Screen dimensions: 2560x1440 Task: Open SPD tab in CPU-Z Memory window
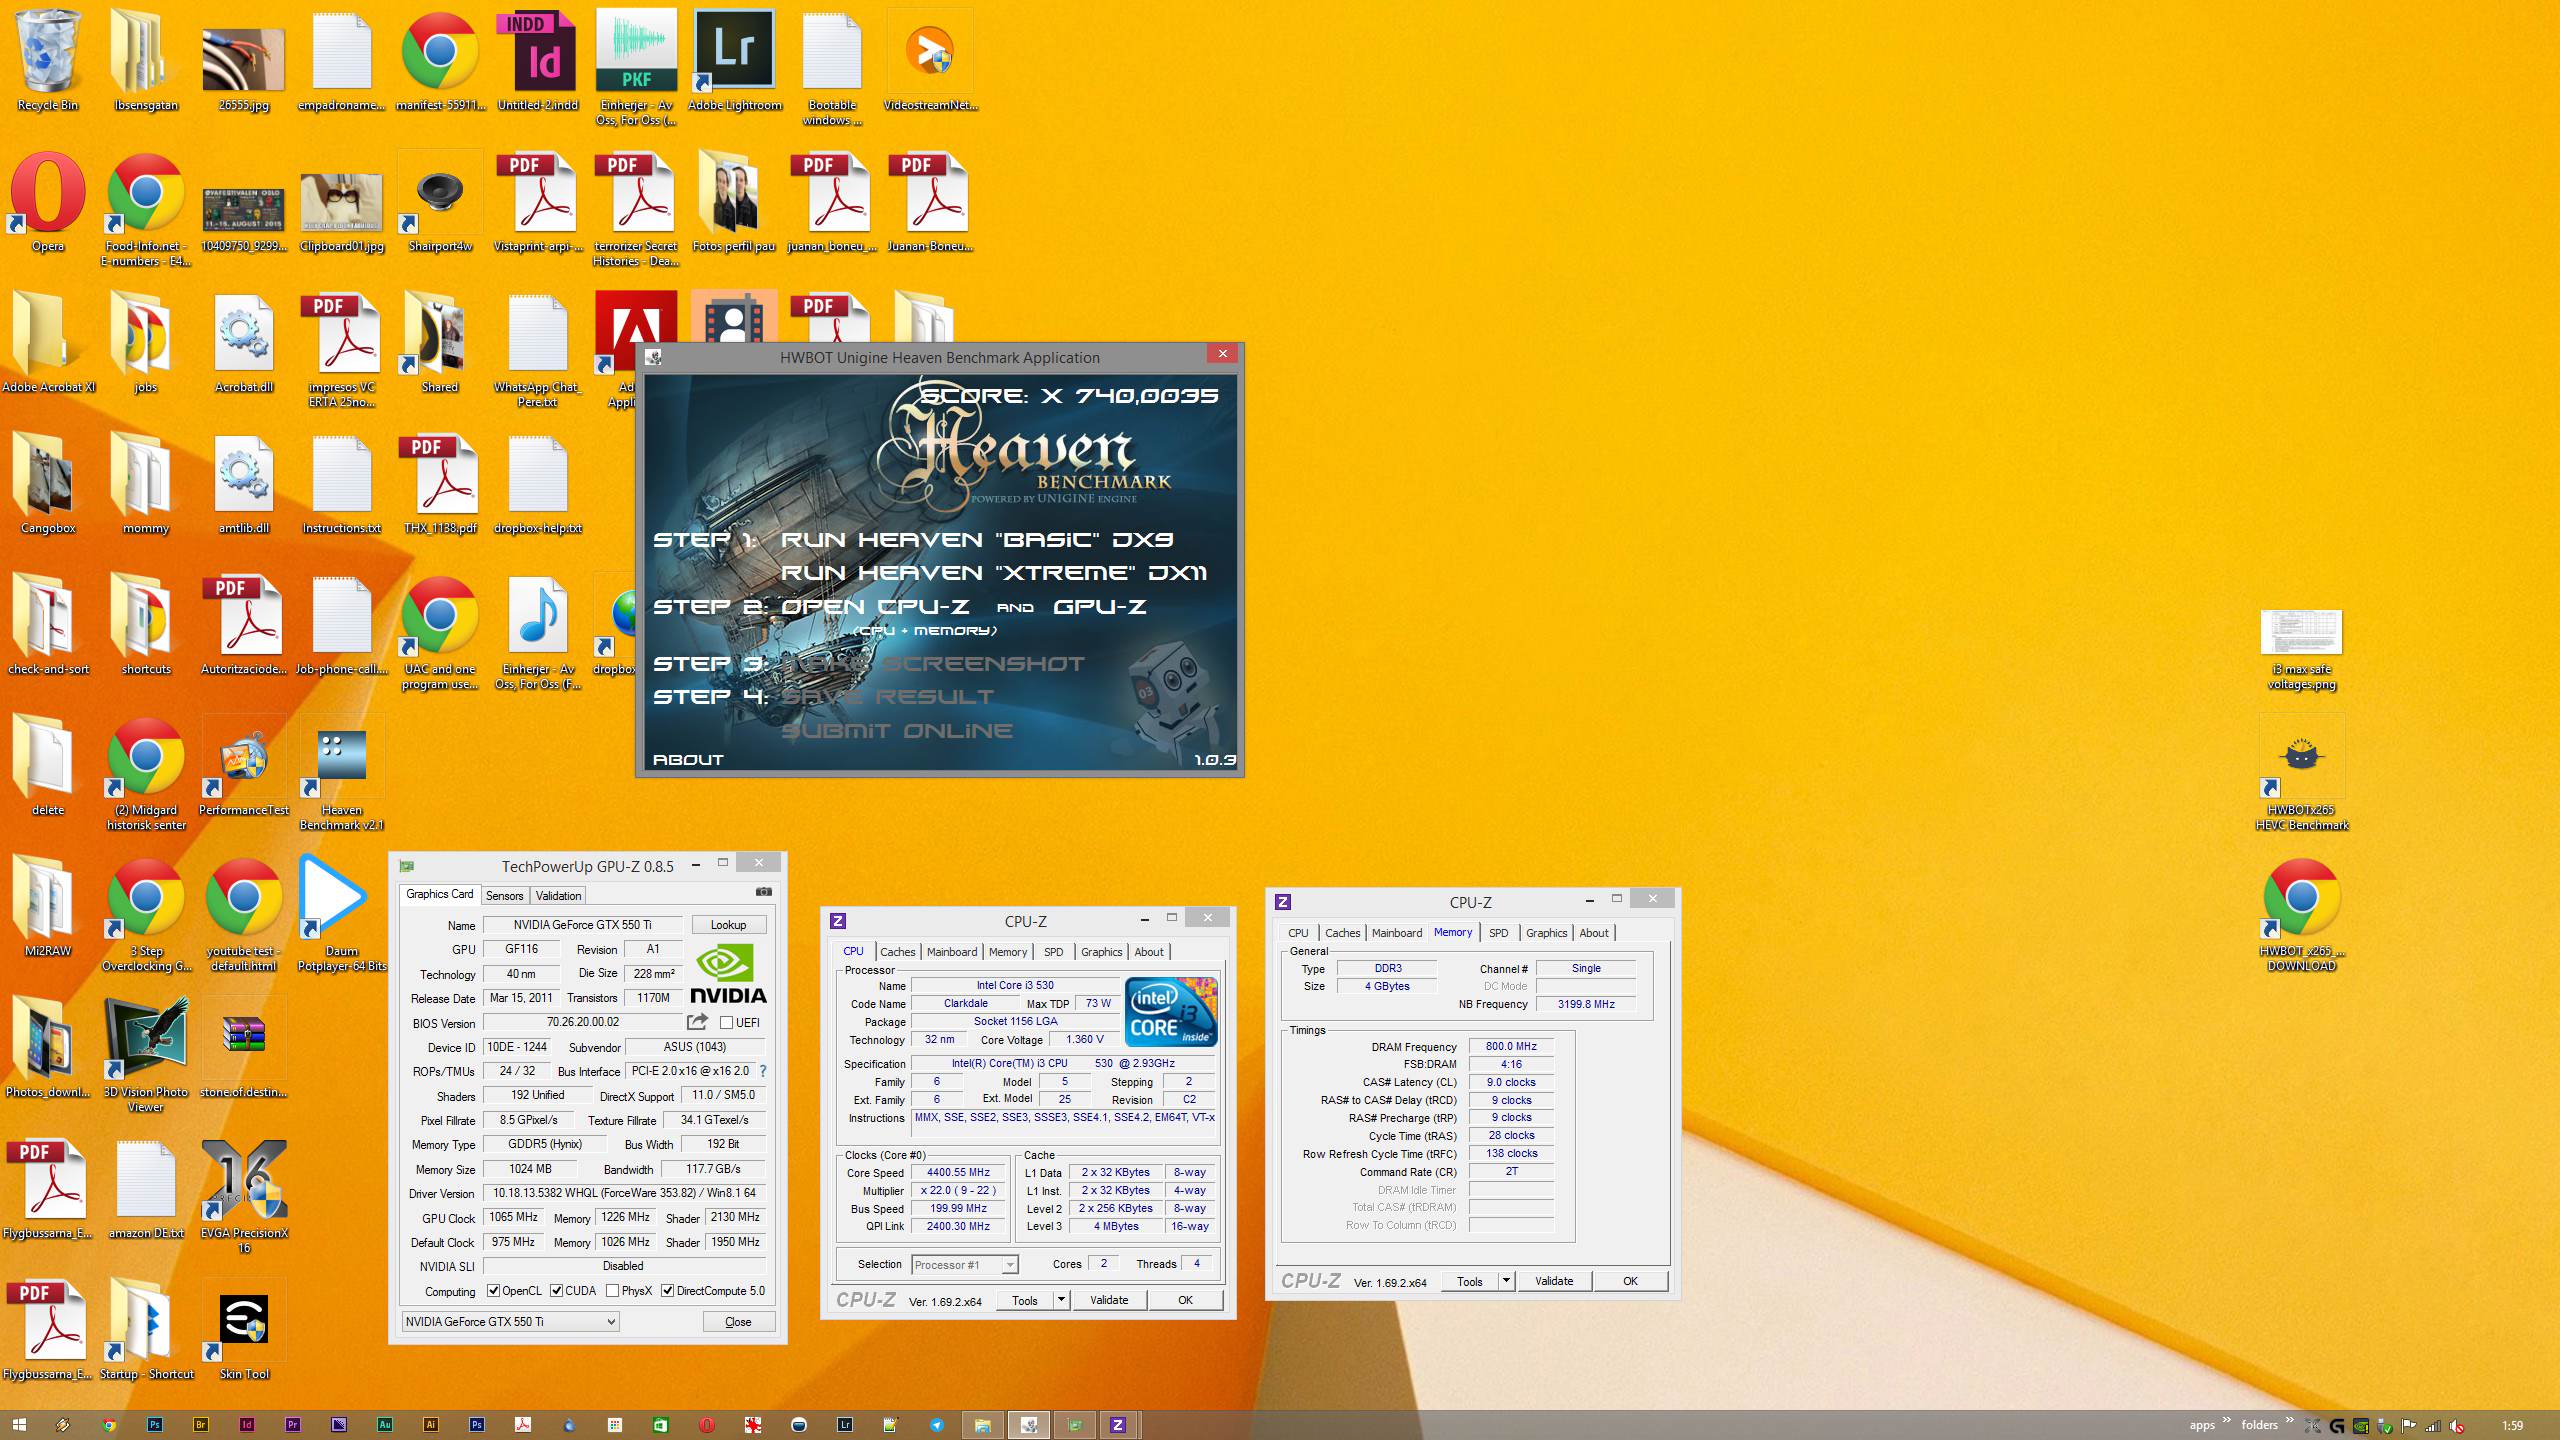pyautogui.click(x=1498, y=933)
